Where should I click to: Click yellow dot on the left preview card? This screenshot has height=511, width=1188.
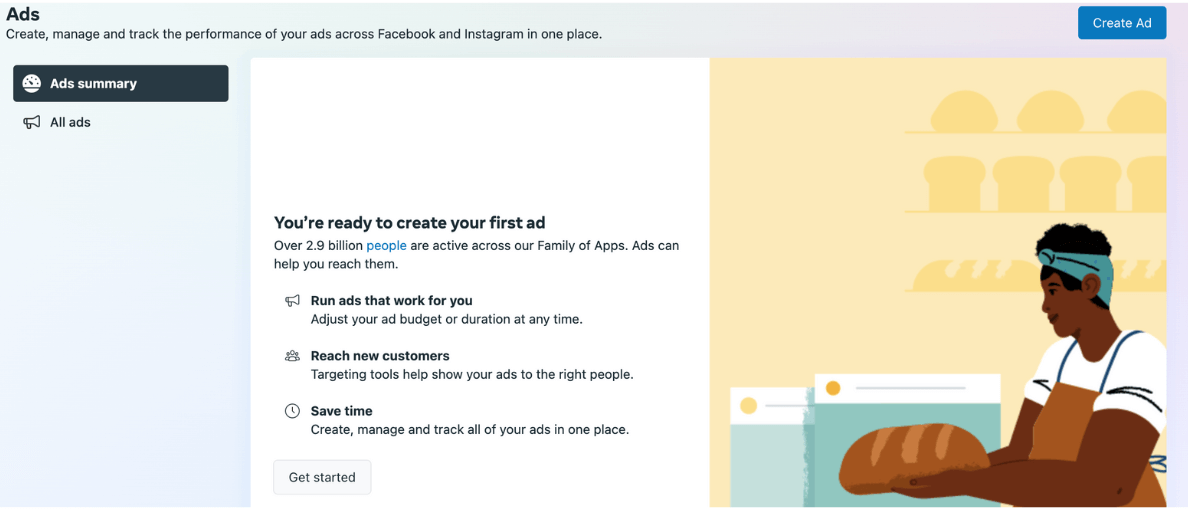point(748,405)
